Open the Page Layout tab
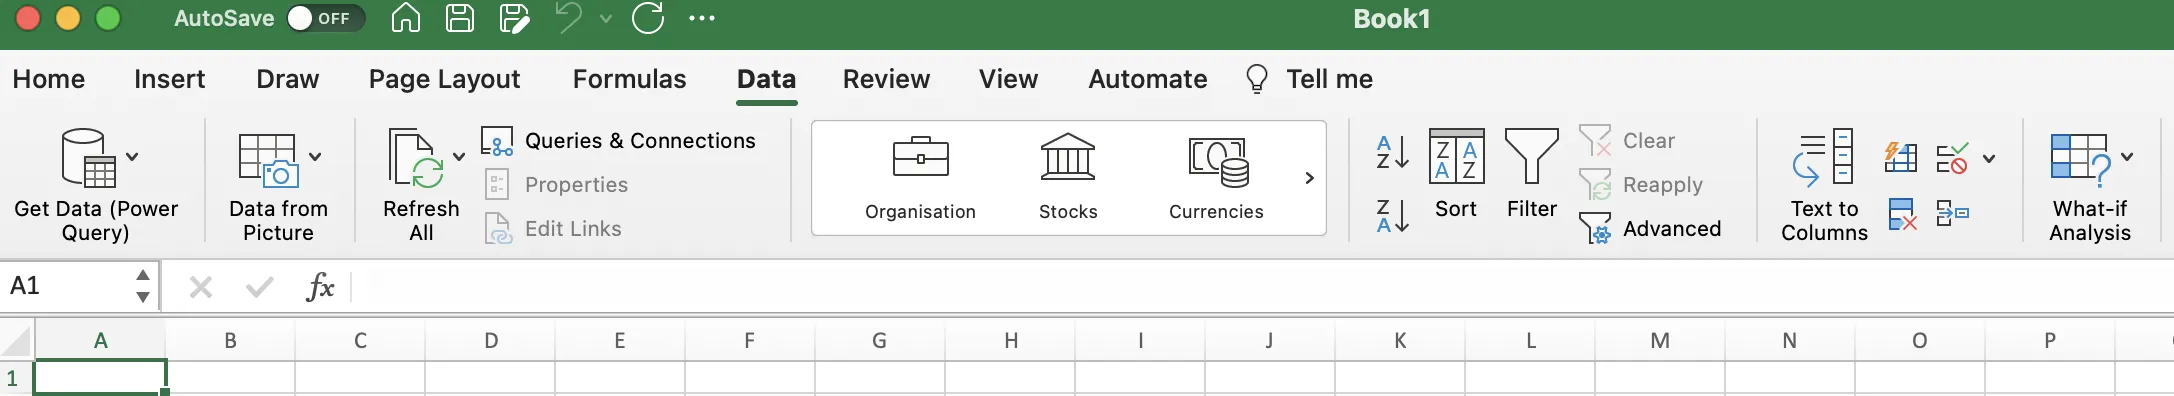 pos(444,79)
